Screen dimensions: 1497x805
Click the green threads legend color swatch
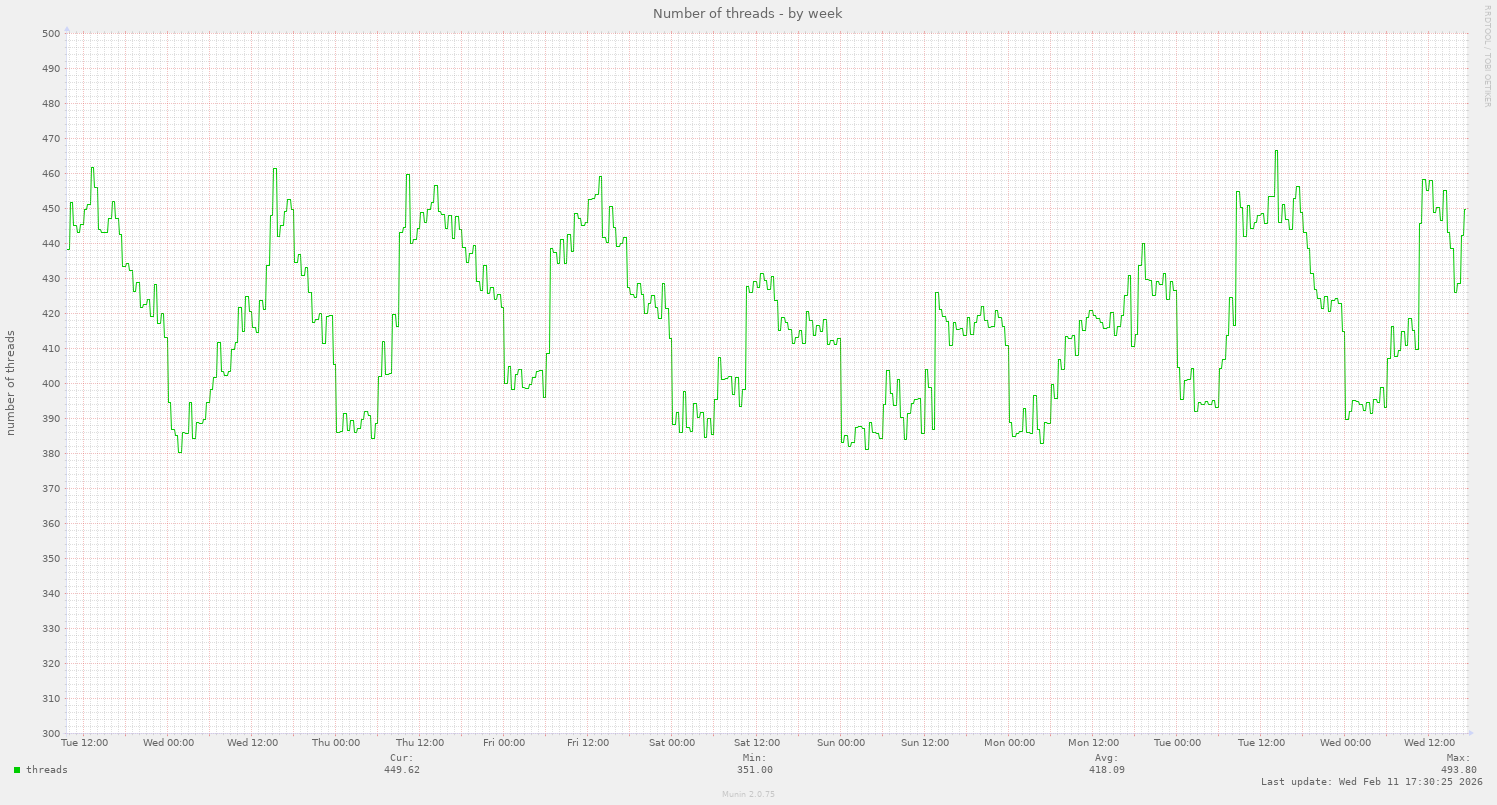click(x=17, y=770)
